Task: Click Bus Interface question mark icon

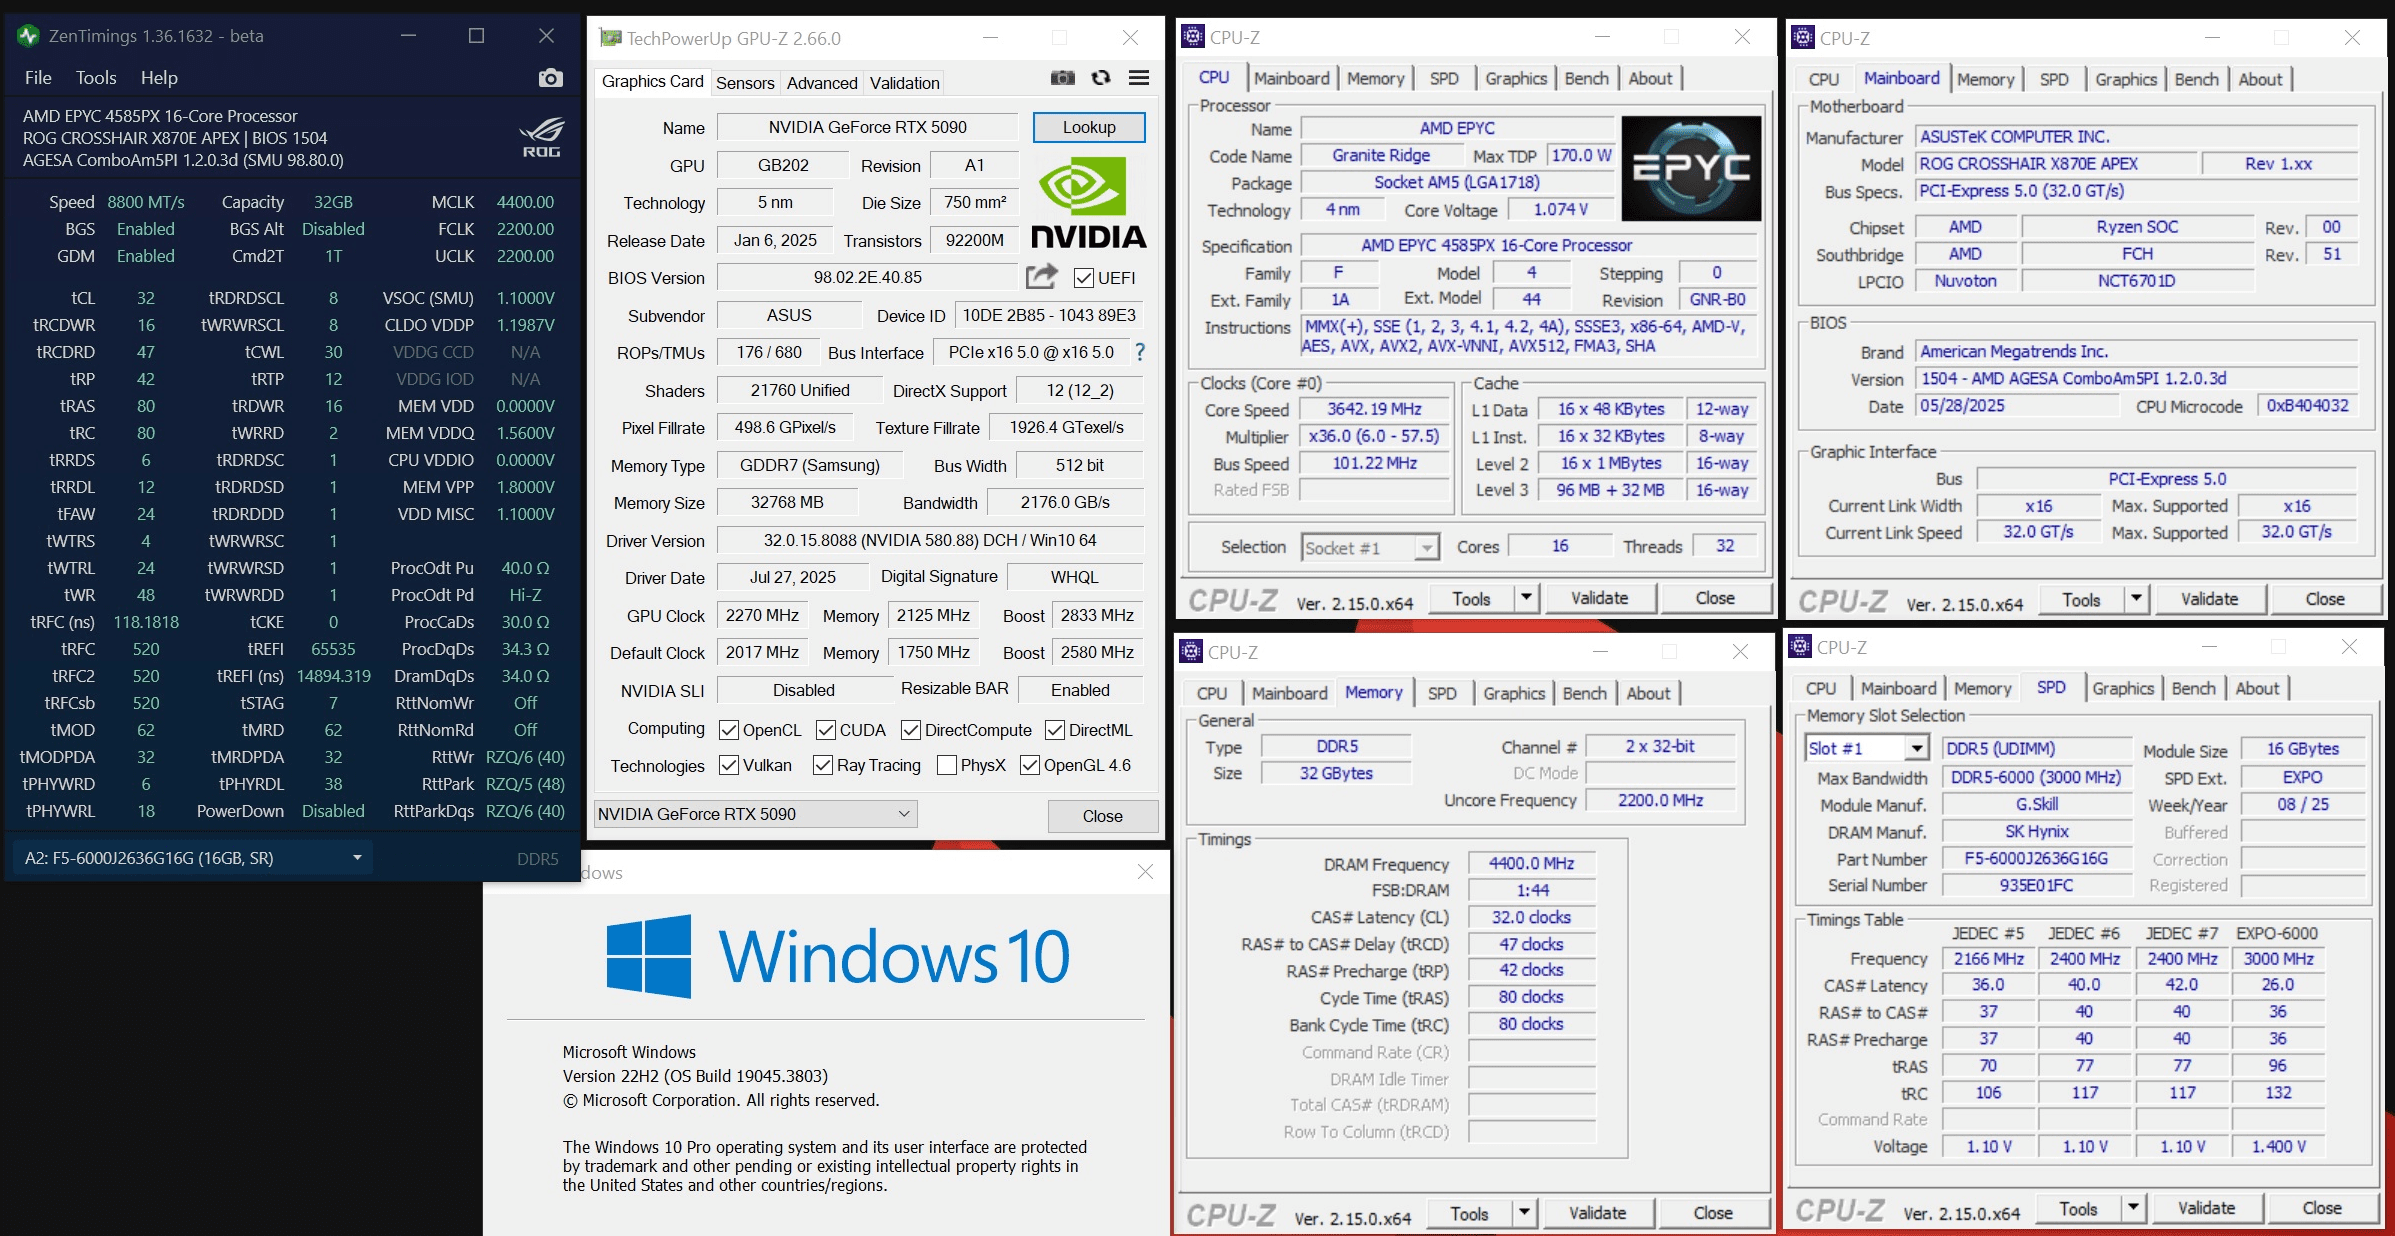Action: pos(1139,352)
